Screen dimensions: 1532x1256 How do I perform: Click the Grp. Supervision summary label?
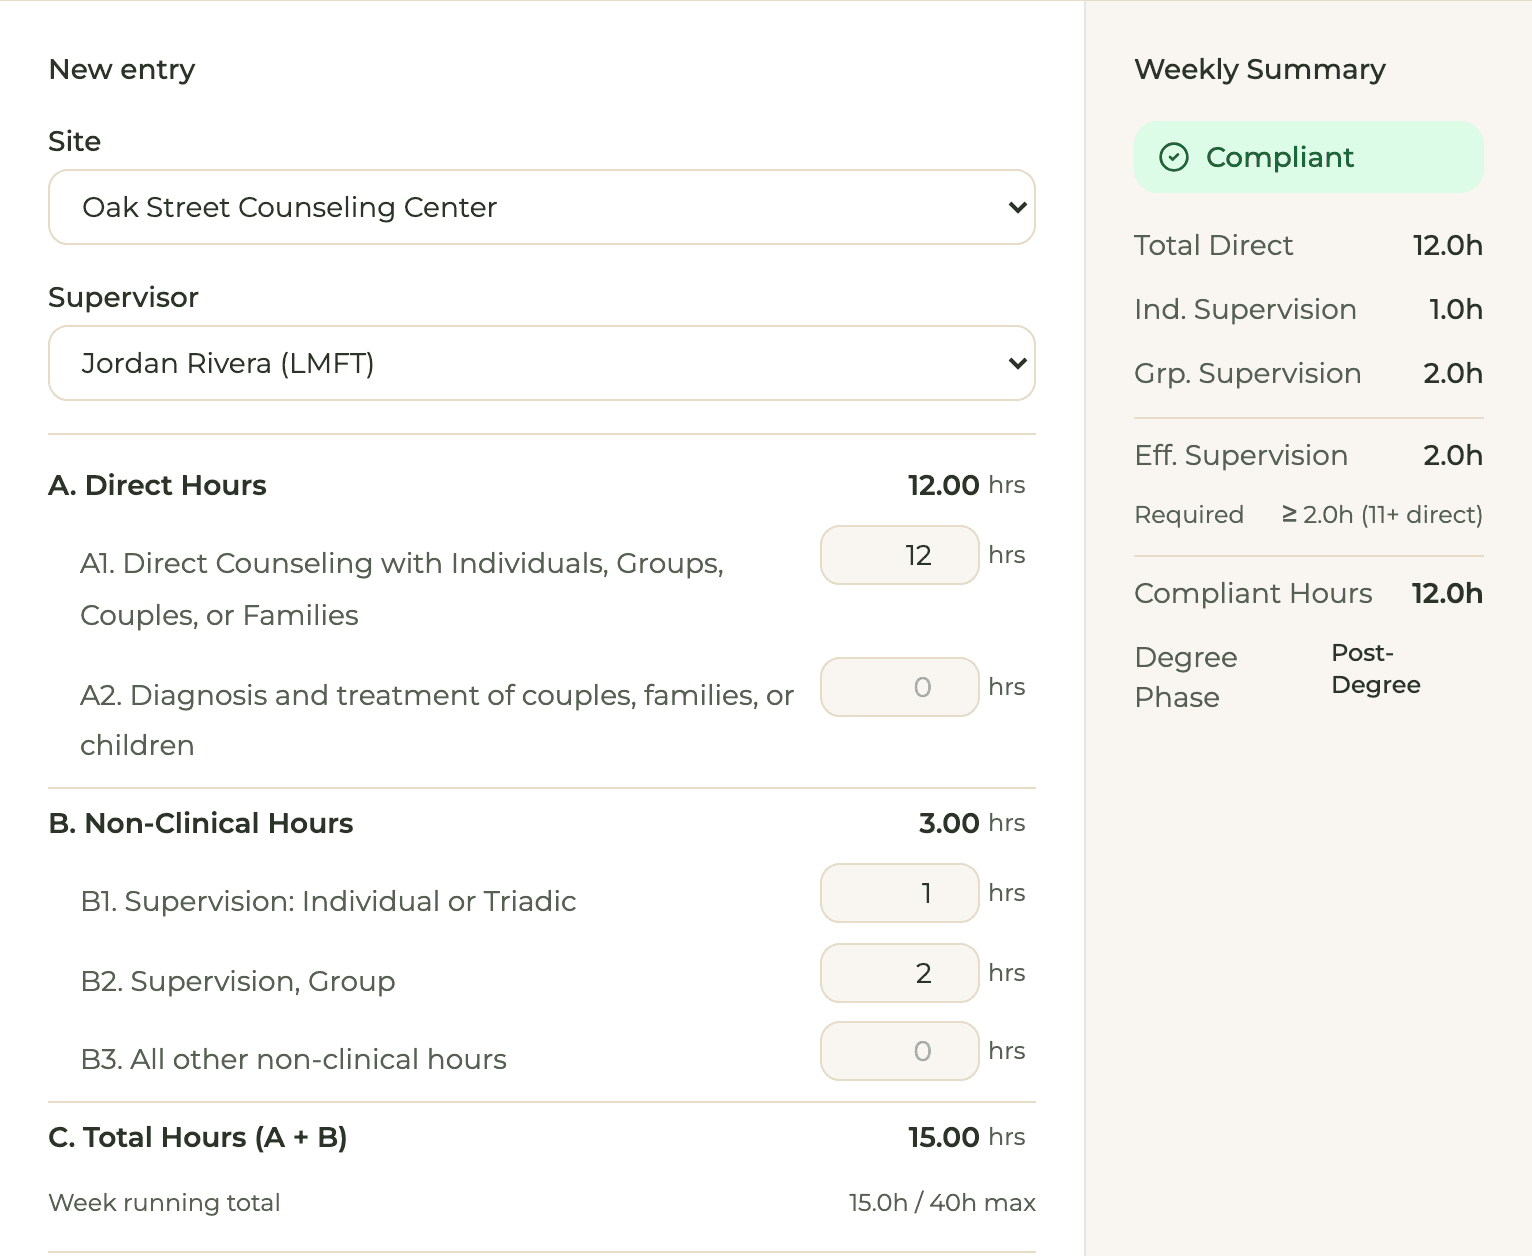click(1248, 373)
